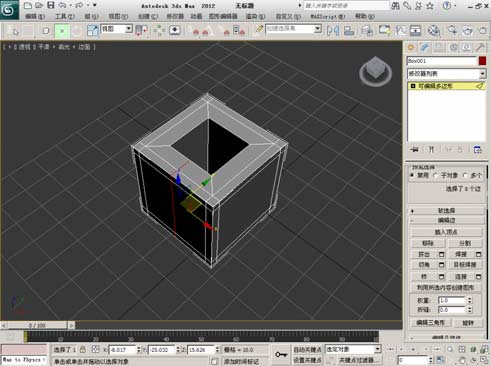Screen dimensions: 491x366
Task: Click the star favorites icon in title bar
Action: coord(430,6)
